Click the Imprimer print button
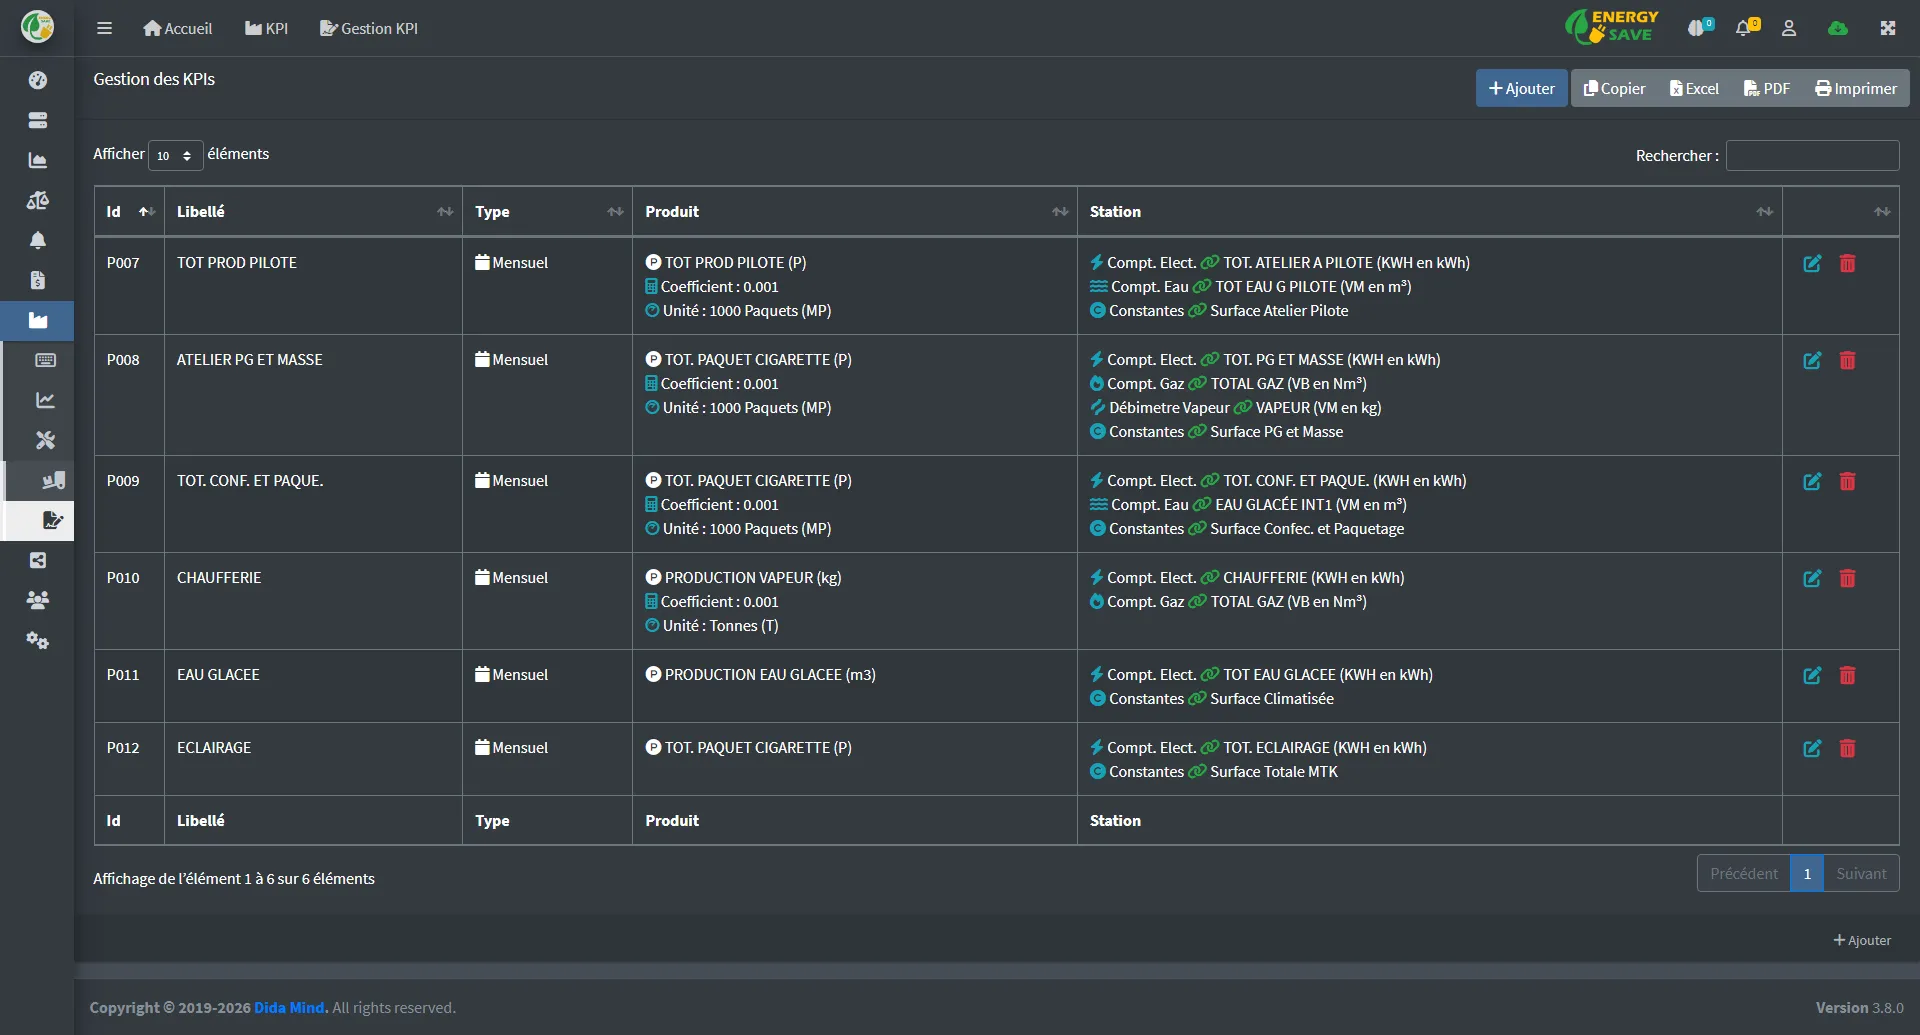The height and width of the screenshot is (1035, 1920). point(1856,88)
